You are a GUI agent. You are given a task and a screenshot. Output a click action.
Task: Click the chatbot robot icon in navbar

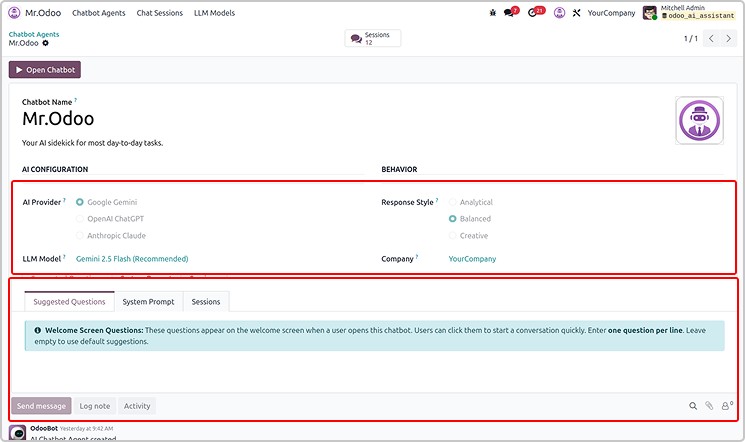coord(559,13)
